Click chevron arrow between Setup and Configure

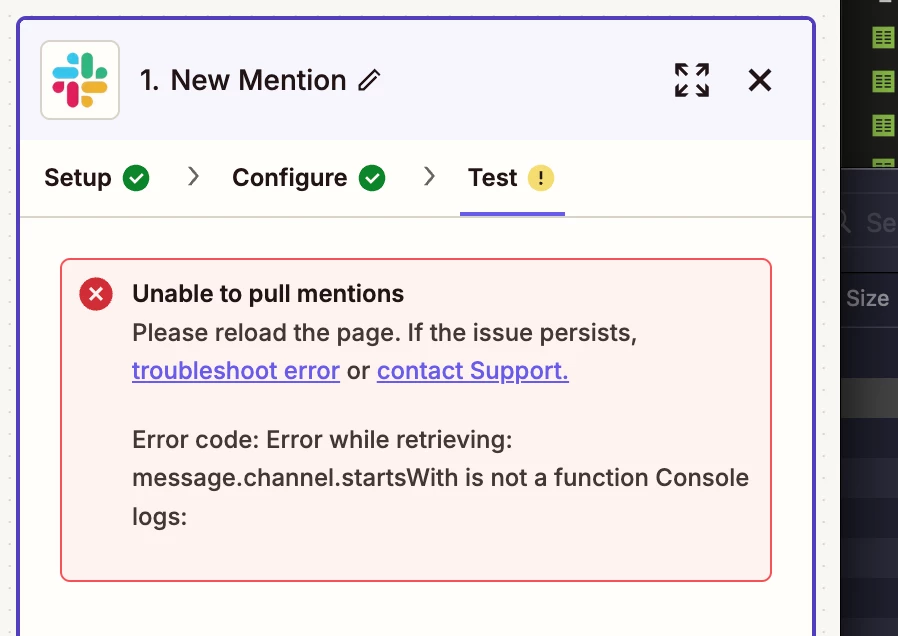tap(194, 176)
